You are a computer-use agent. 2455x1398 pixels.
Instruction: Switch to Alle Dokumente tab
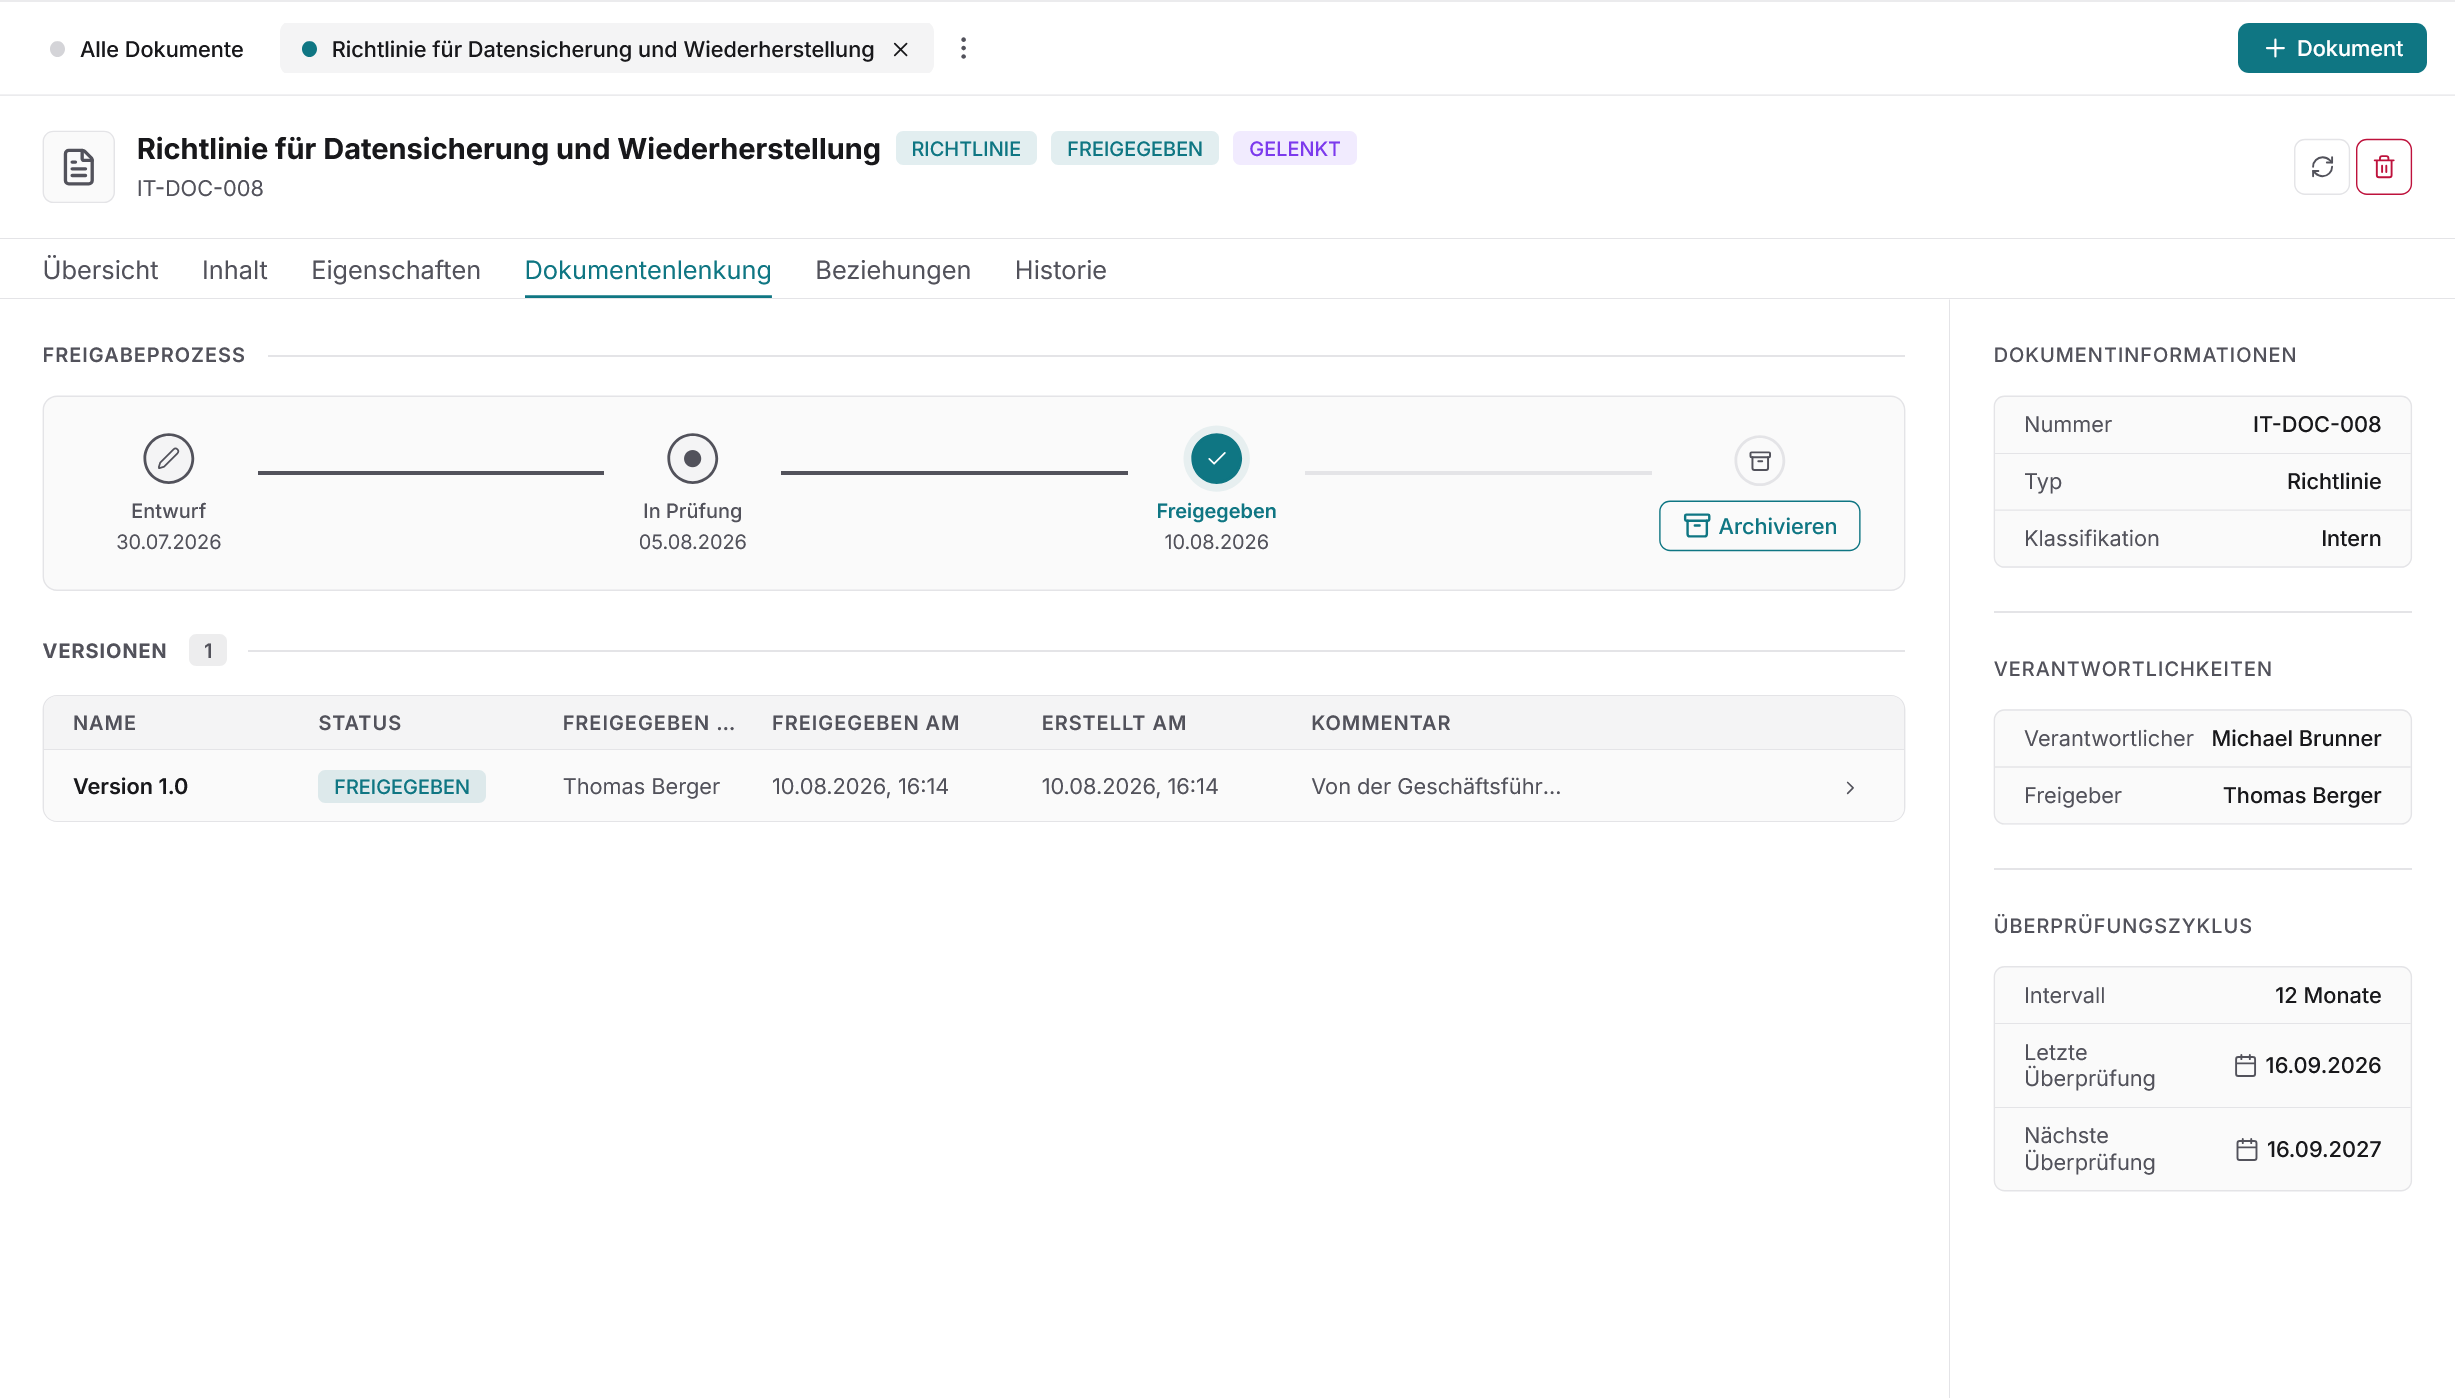tap(147, 49)
